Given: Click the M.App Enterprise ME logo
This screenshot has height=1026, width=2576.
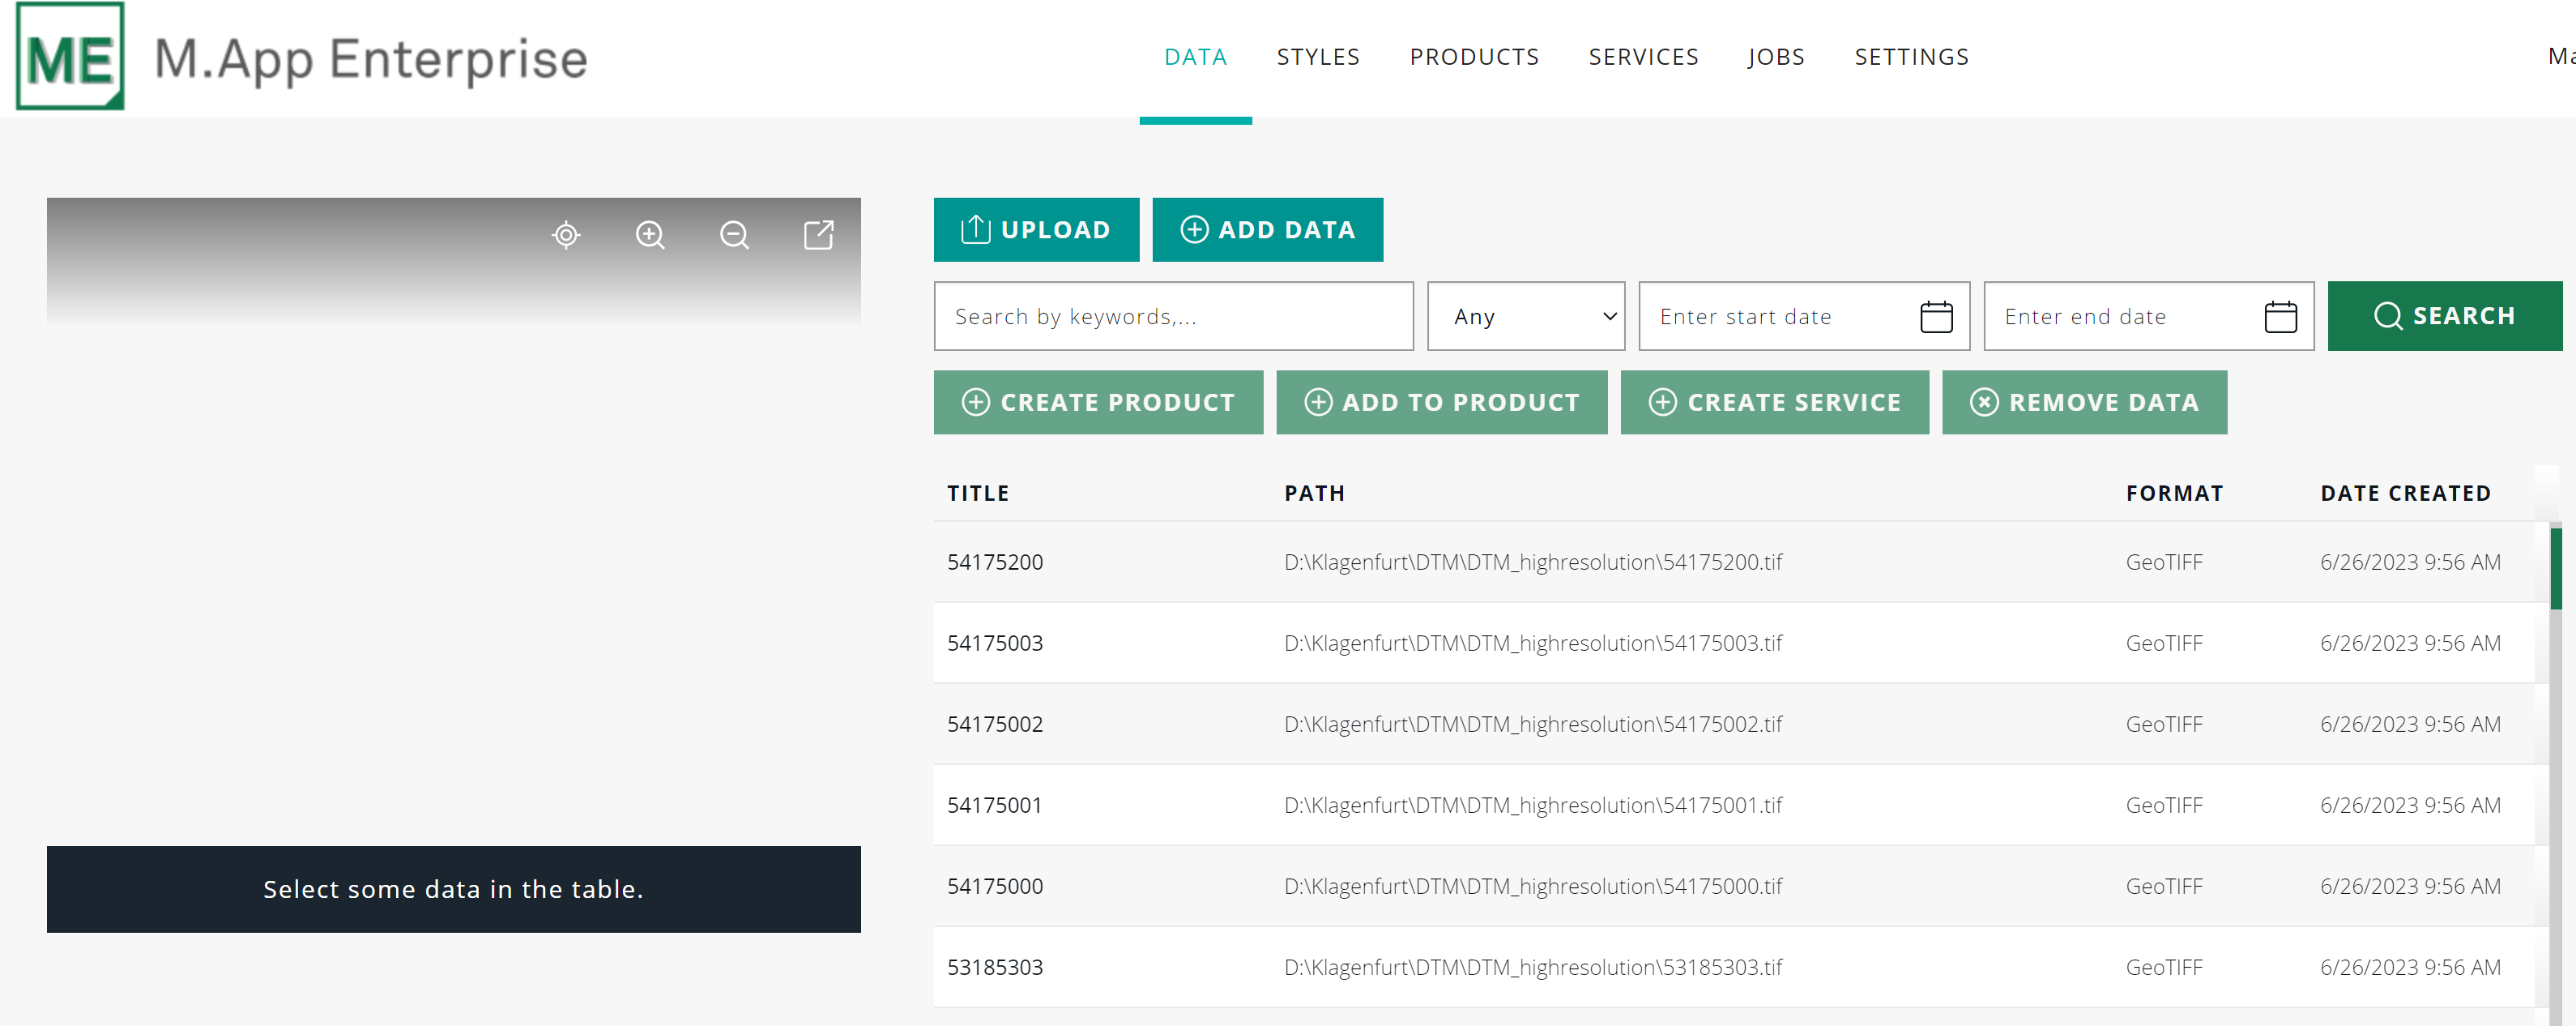Looking at the screenshot, I should (x=70, y=57).
